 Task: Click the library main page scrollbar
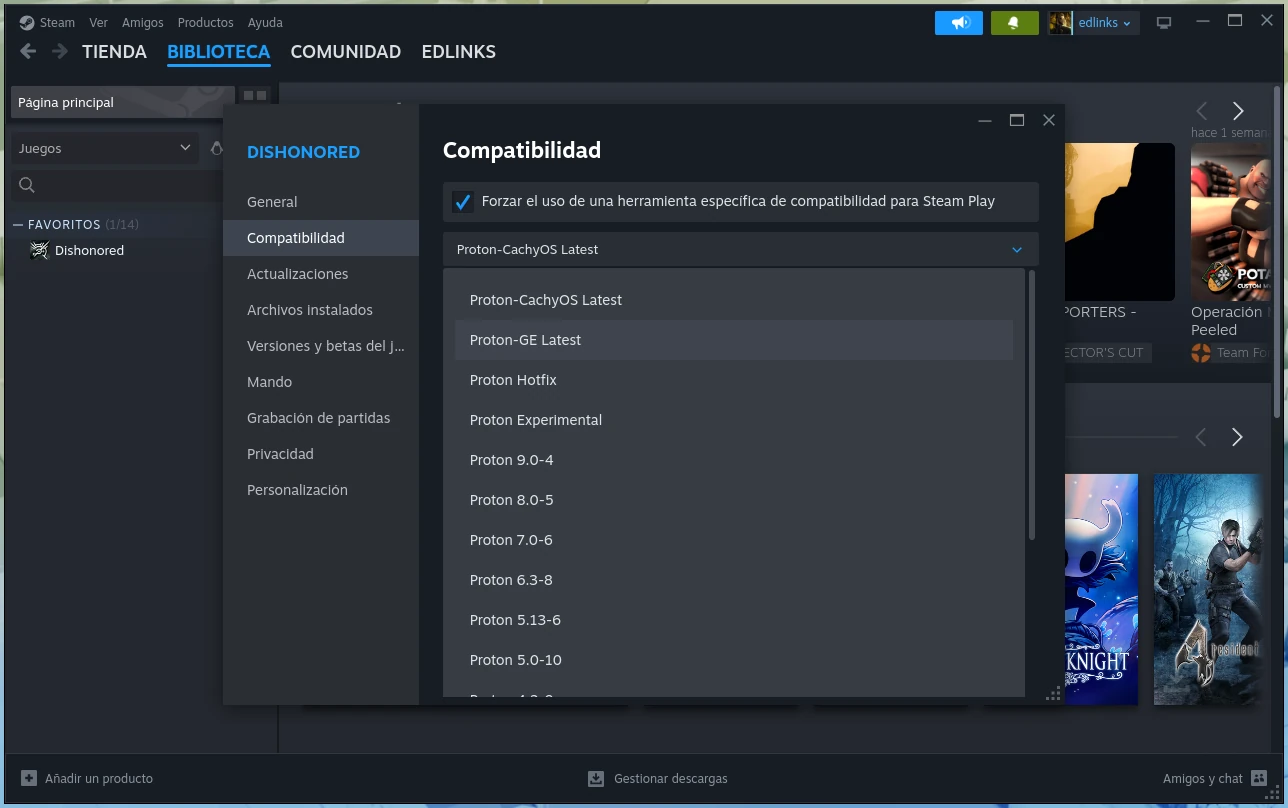pyautogui.click(x=1278, y=250)
